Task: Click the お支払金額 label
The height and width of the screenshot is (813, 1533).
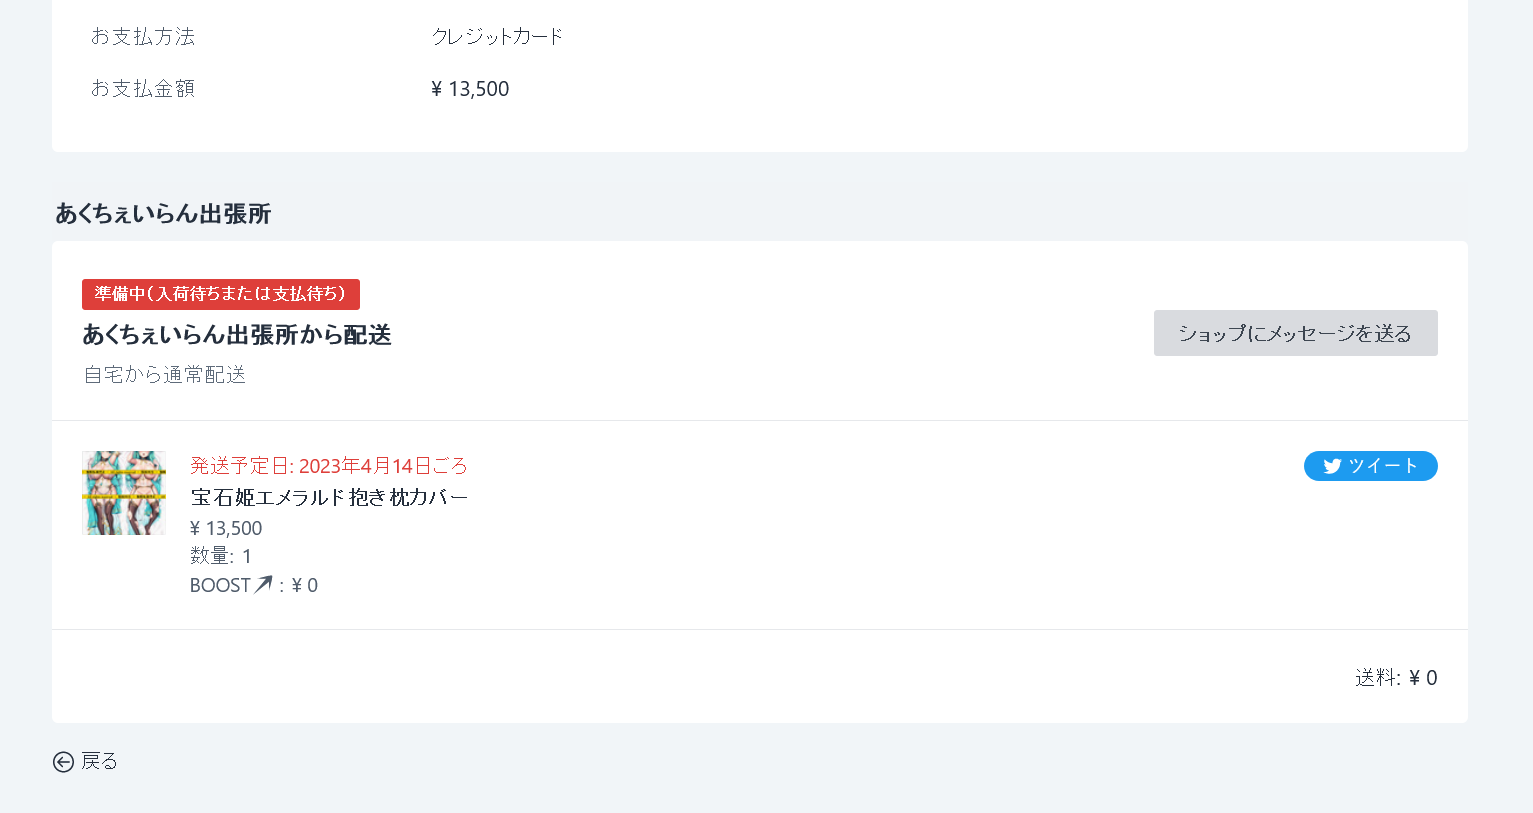Action: 143,88
